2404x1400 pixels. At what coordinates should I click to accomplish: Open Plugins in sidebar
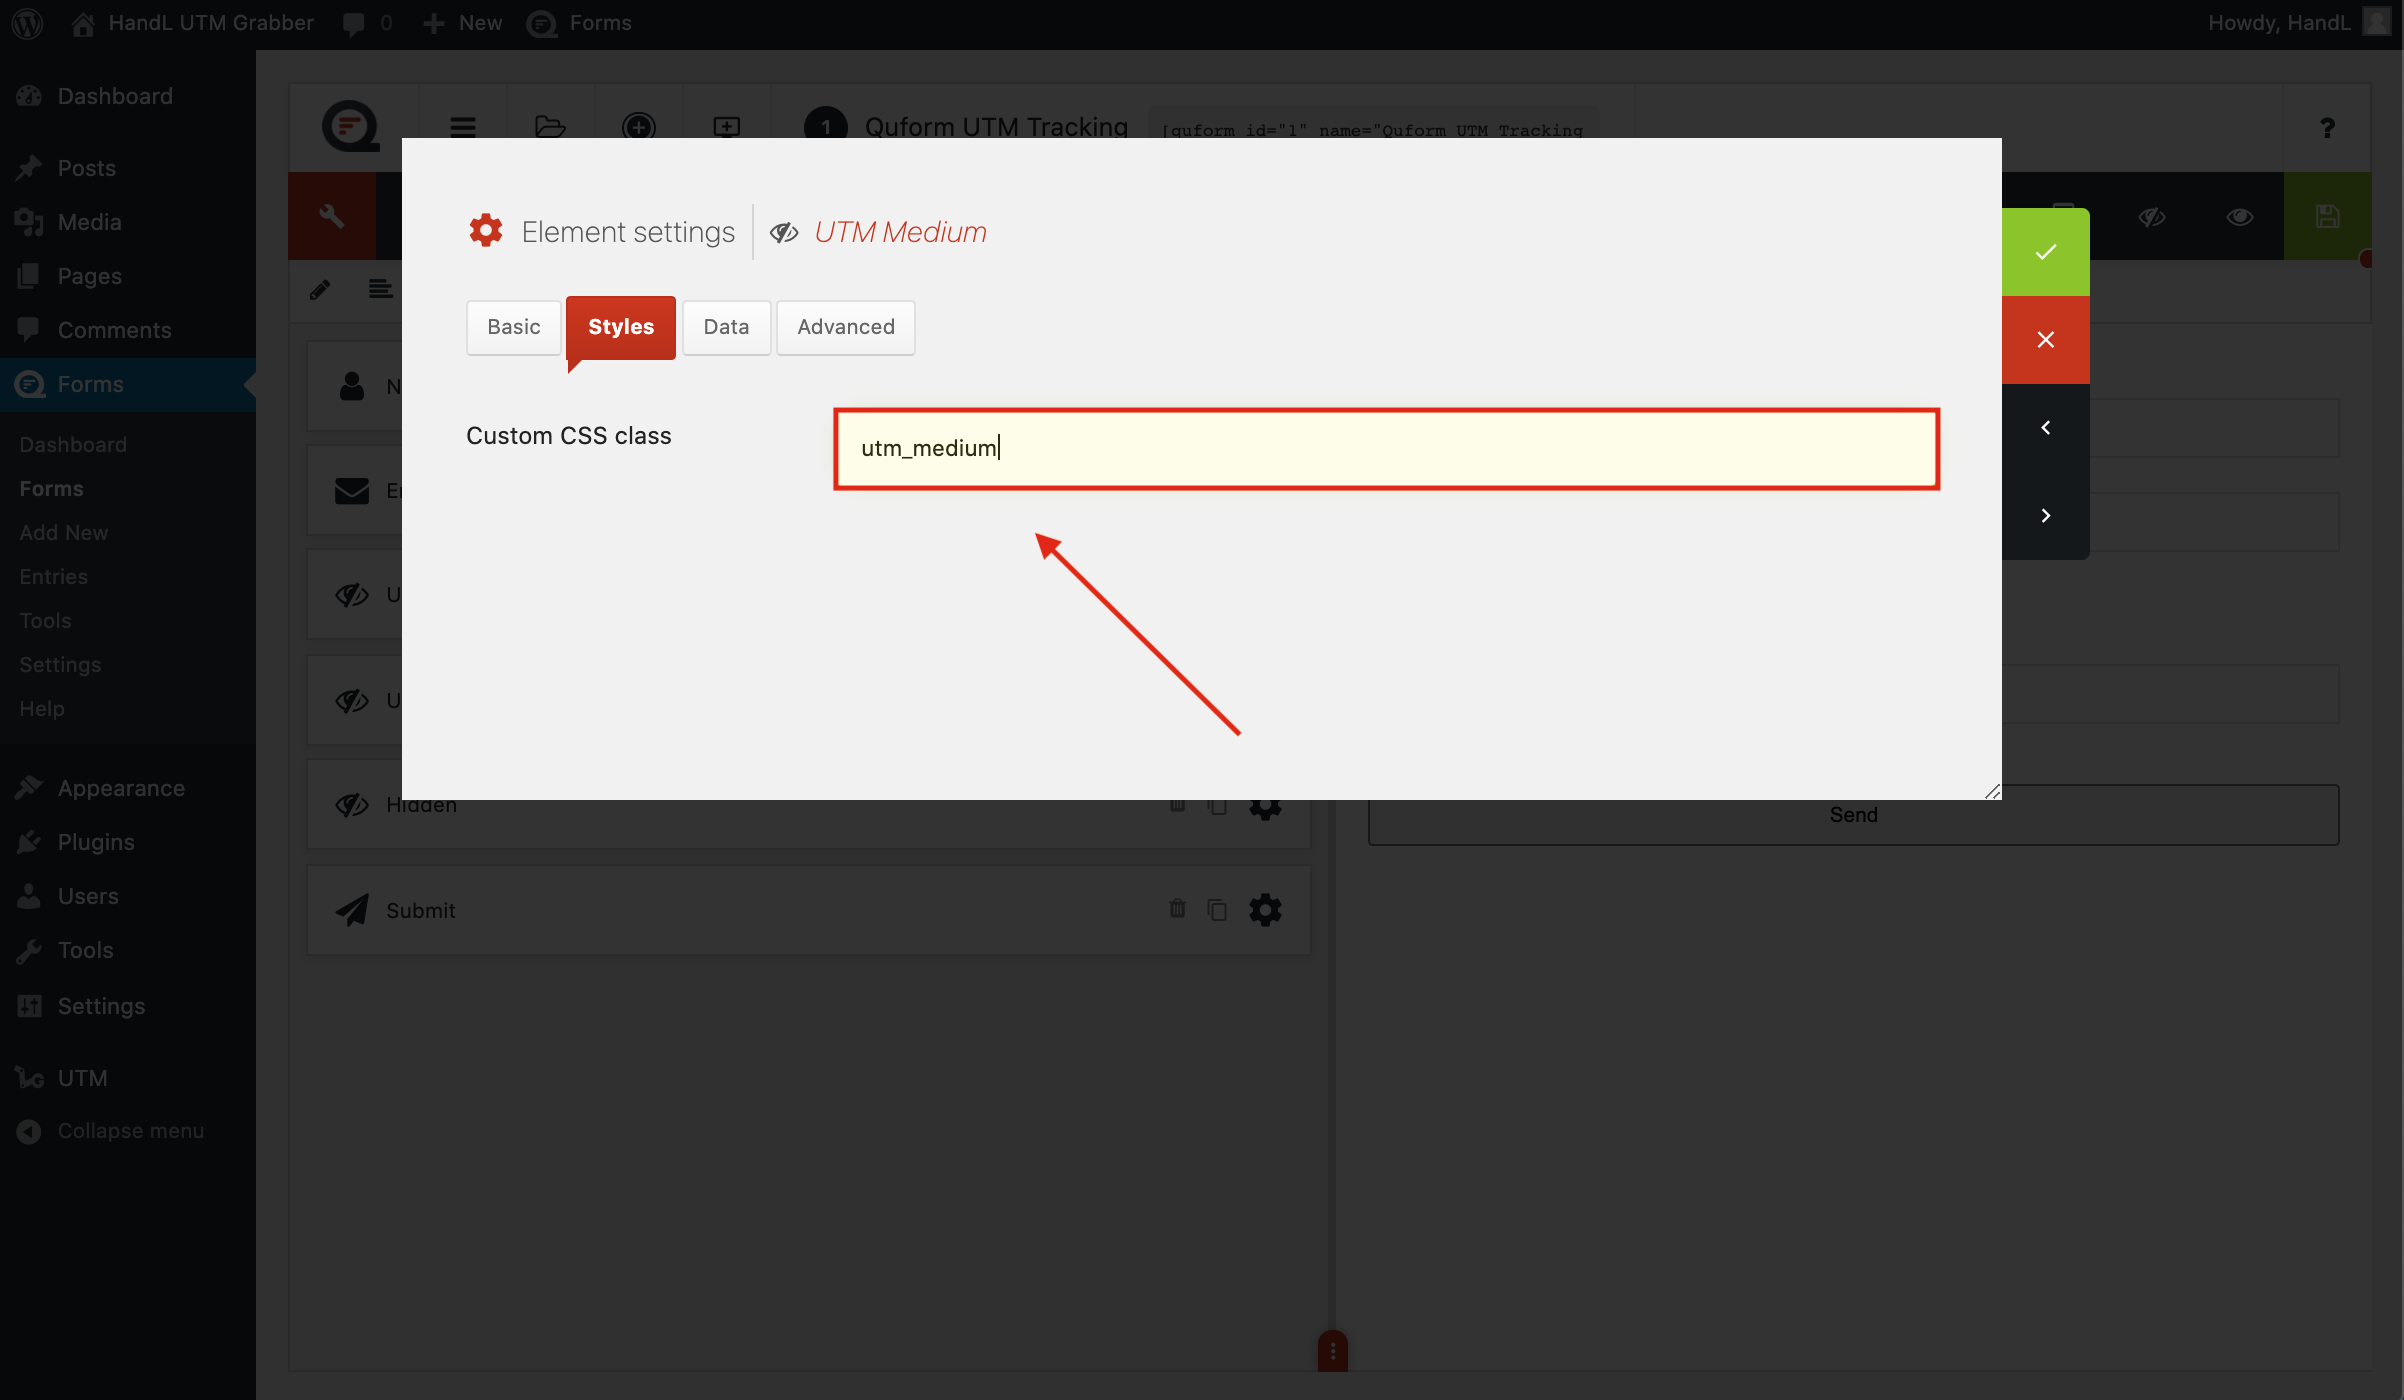tap(128, 842)
